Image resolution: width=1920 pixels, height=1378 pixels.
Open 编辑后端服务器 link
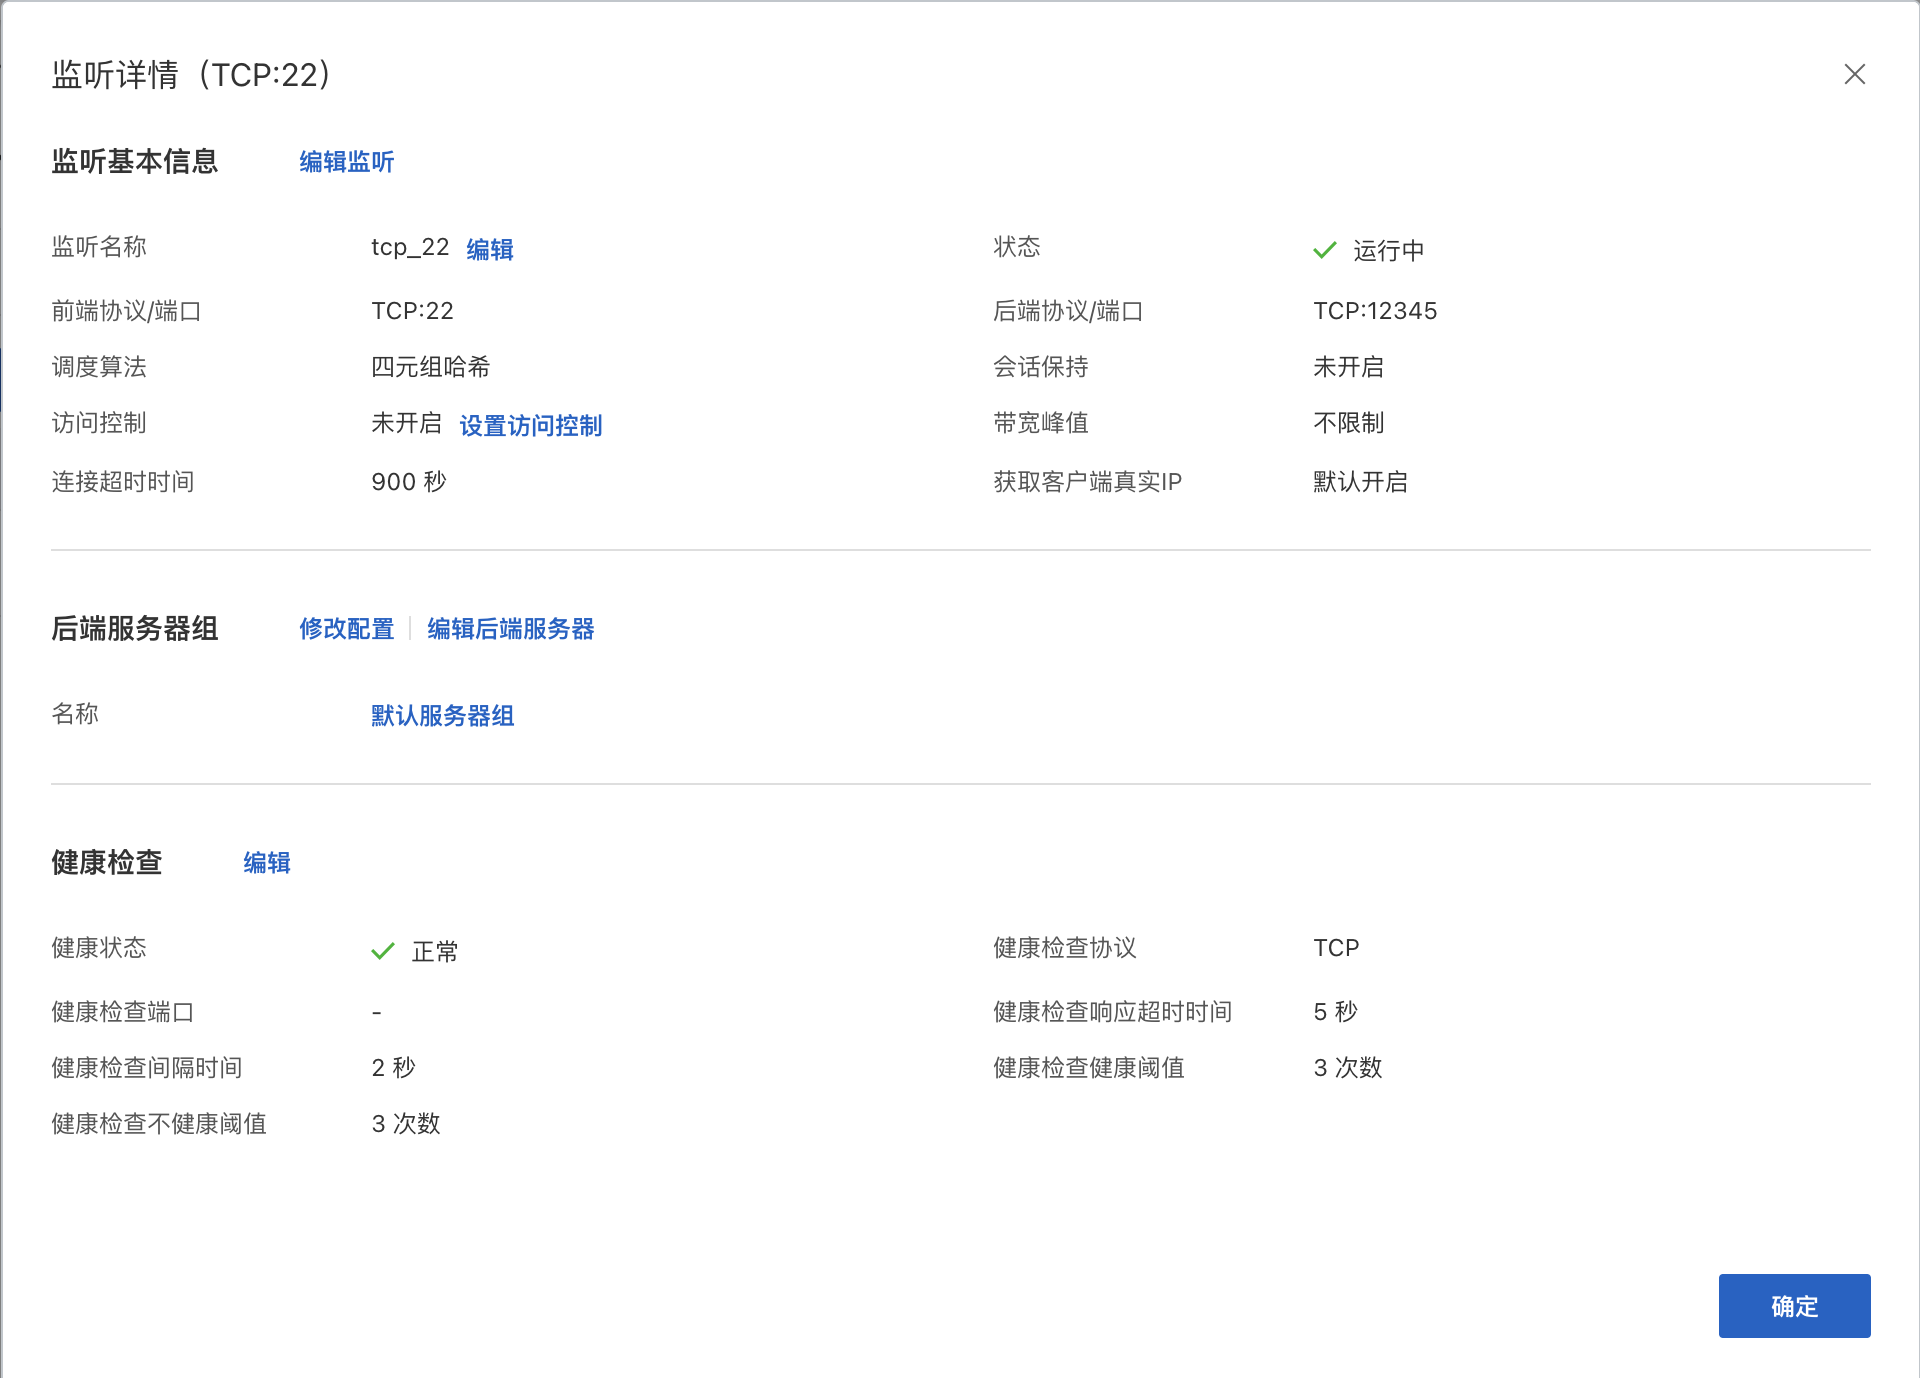pyautogui.click(x=510, y=629)
